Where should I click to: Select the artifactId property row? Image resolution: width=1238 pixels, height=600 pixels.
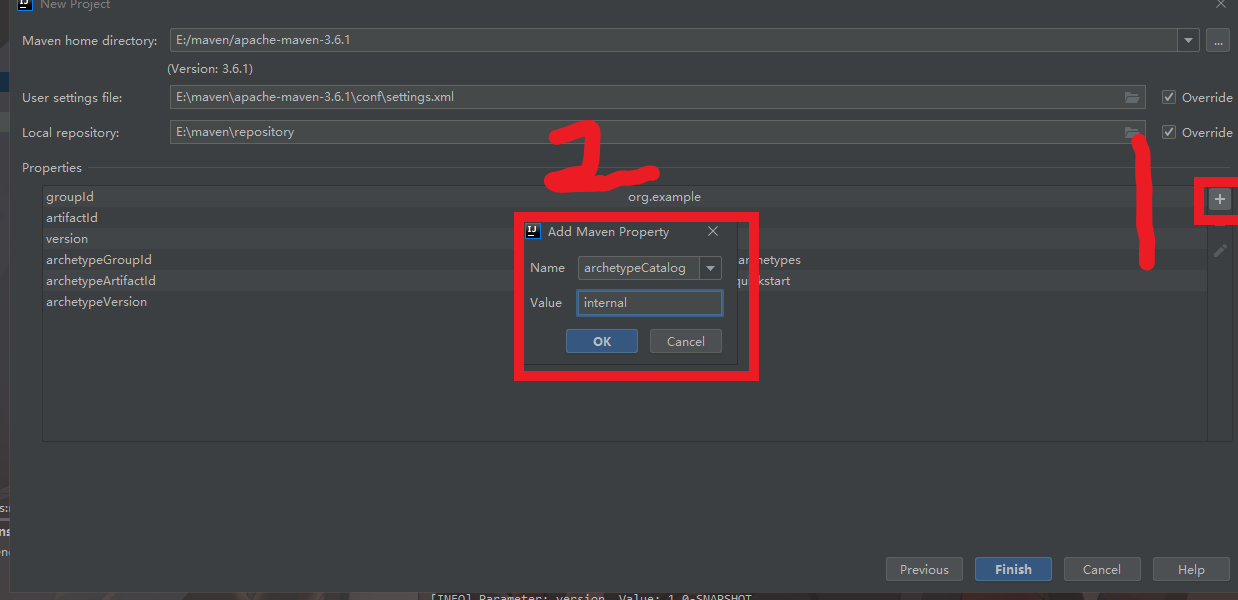(x=624, y=218)
